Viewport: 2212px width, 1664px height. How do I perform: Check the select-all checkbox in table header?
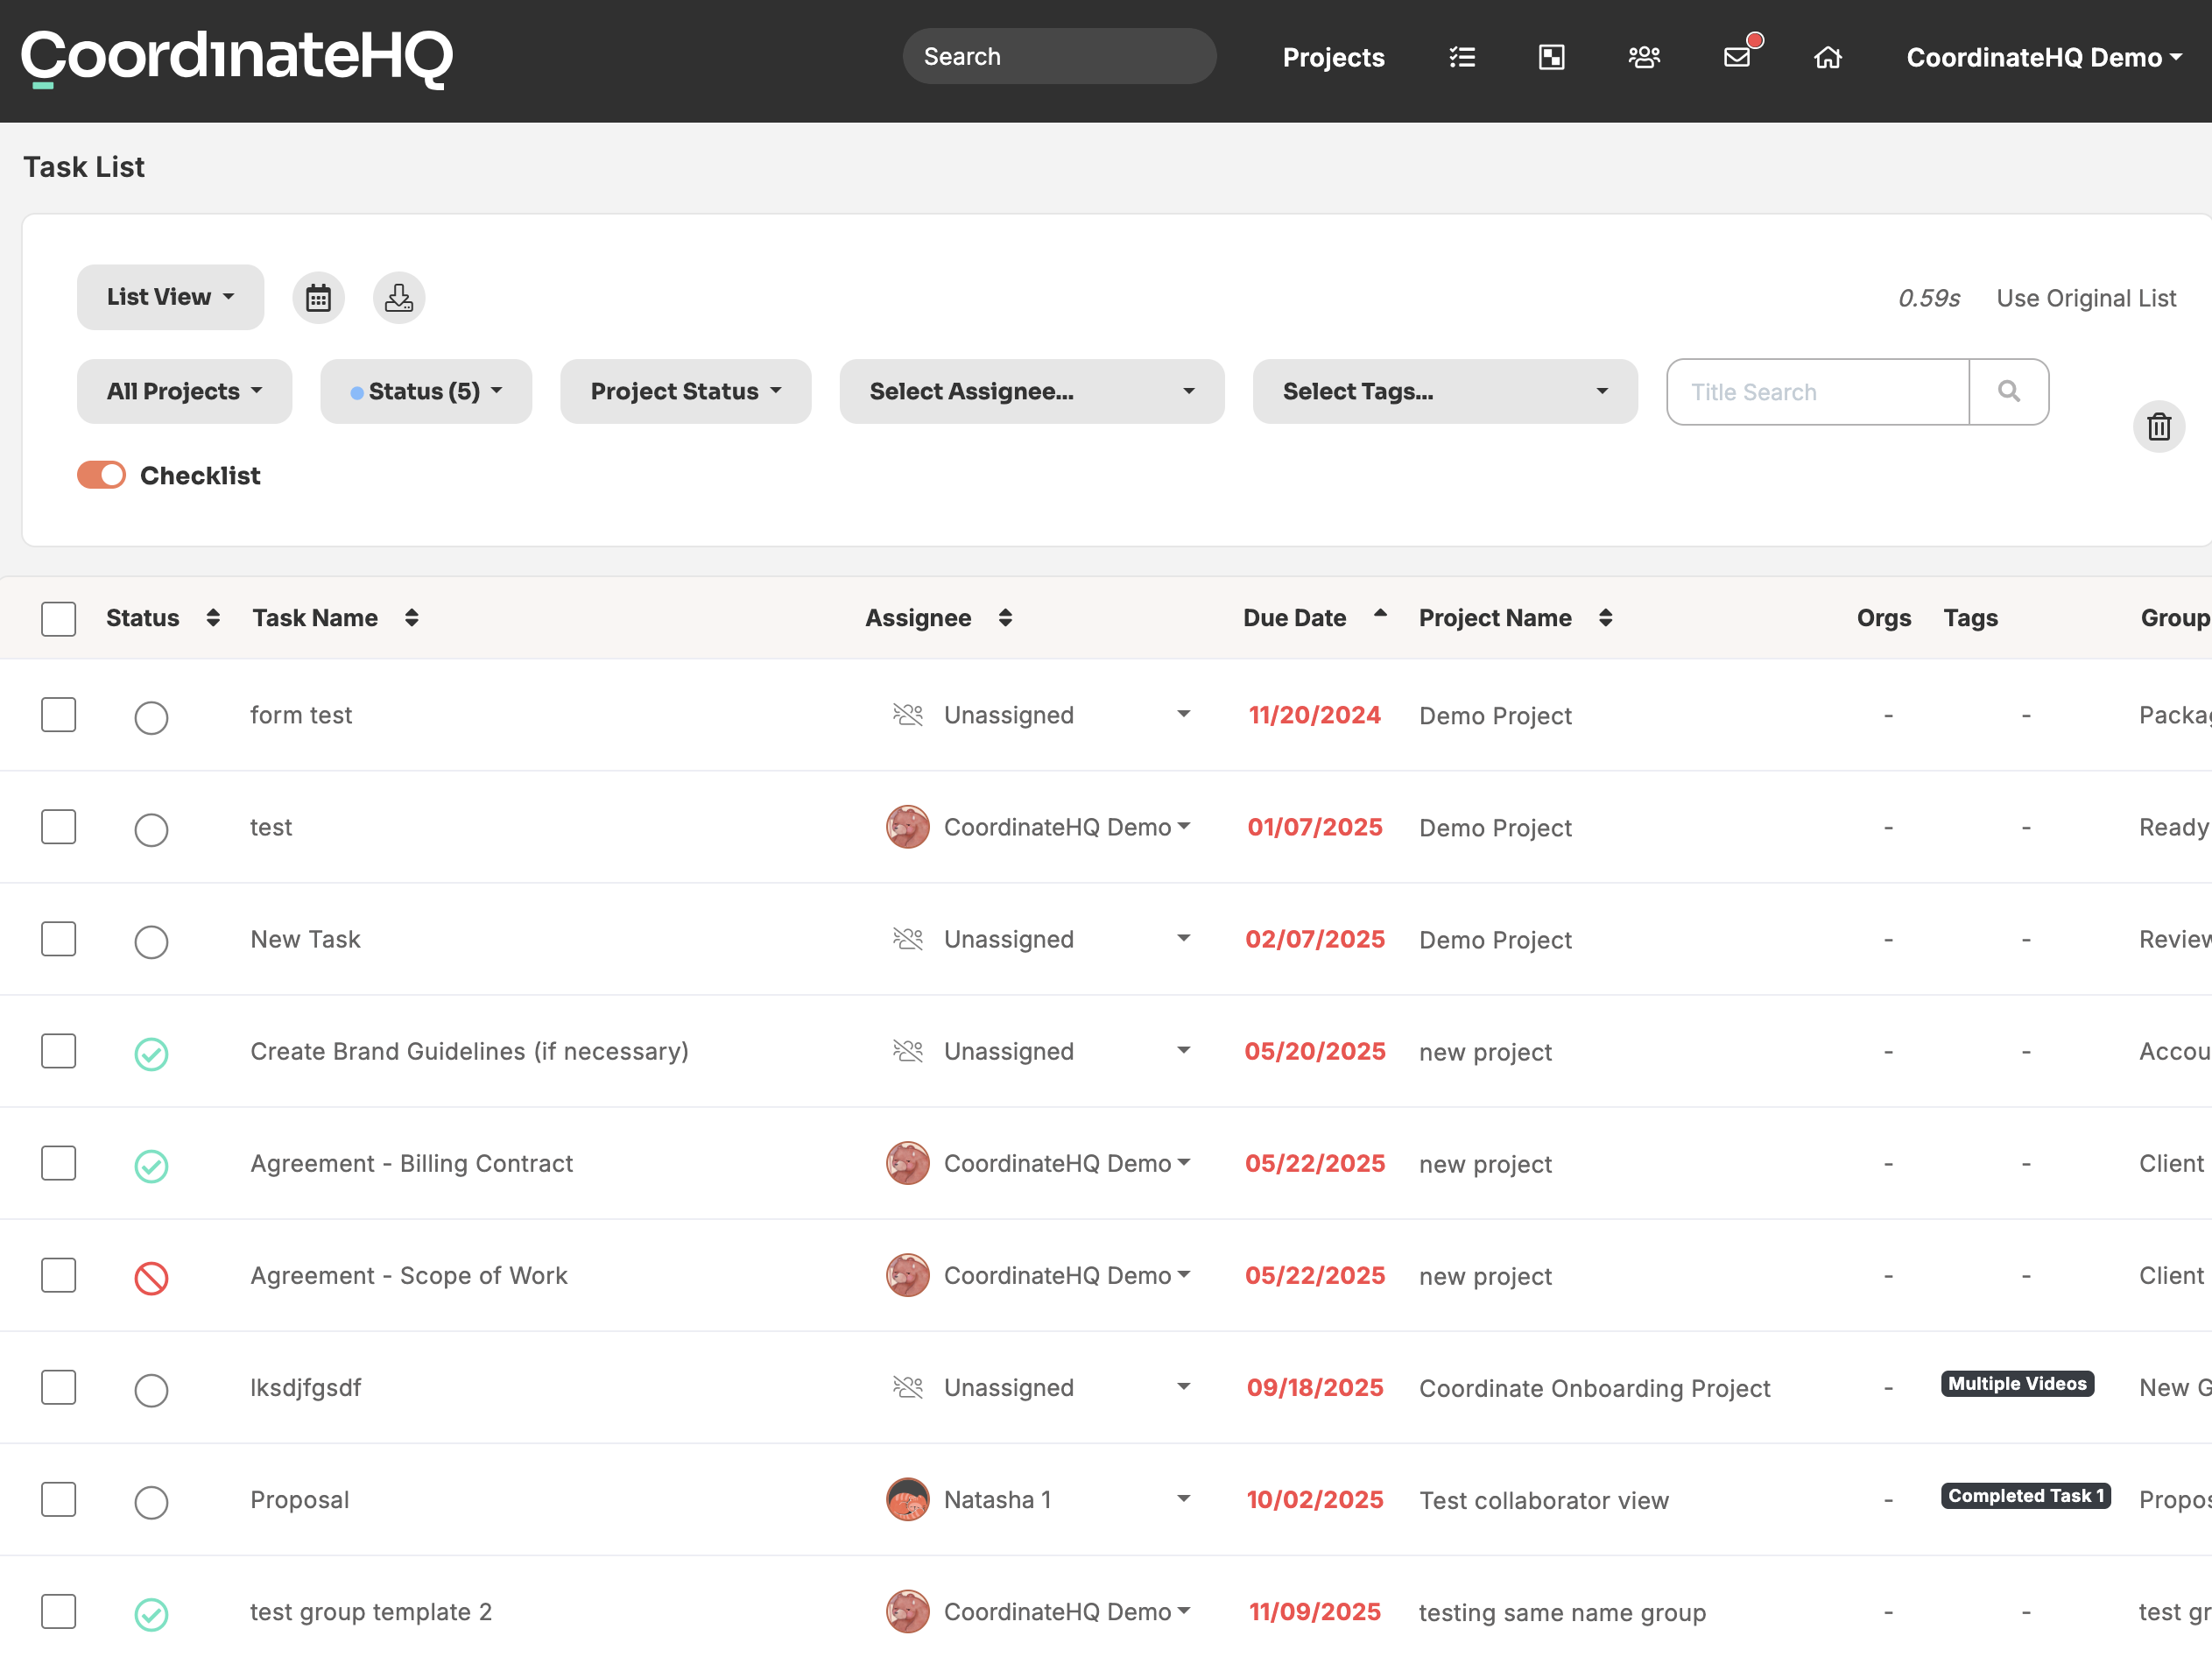(x=58, y=619)
